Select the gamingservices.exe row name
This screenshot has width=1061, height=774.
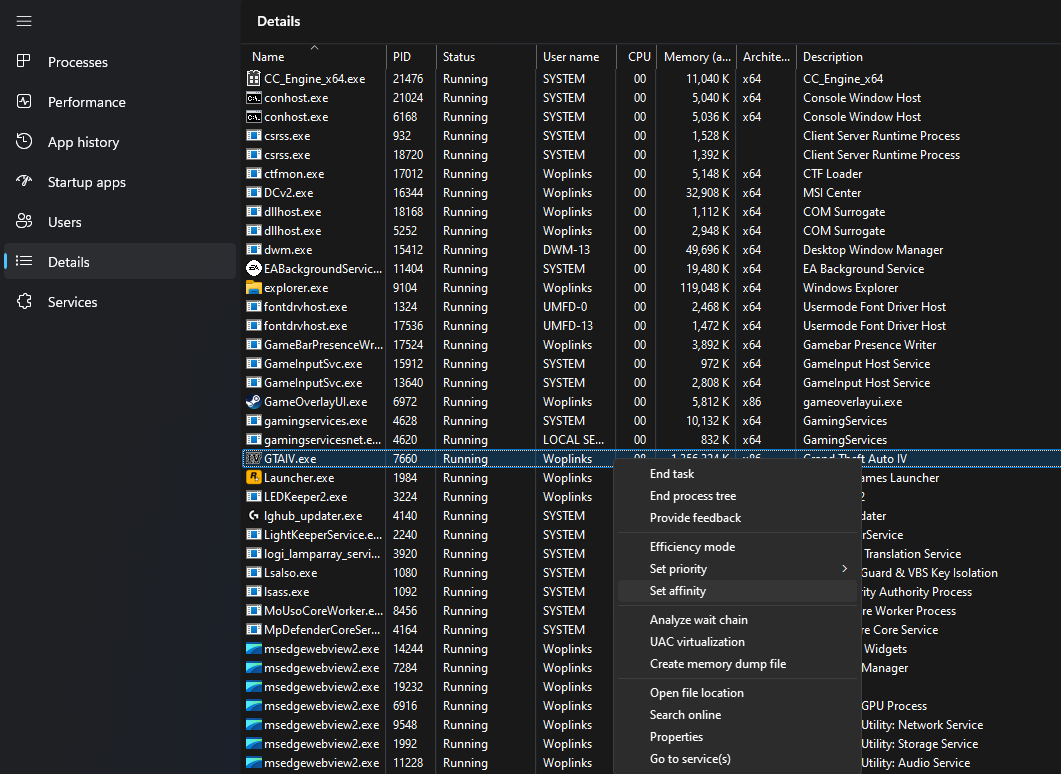pos(315,421)
